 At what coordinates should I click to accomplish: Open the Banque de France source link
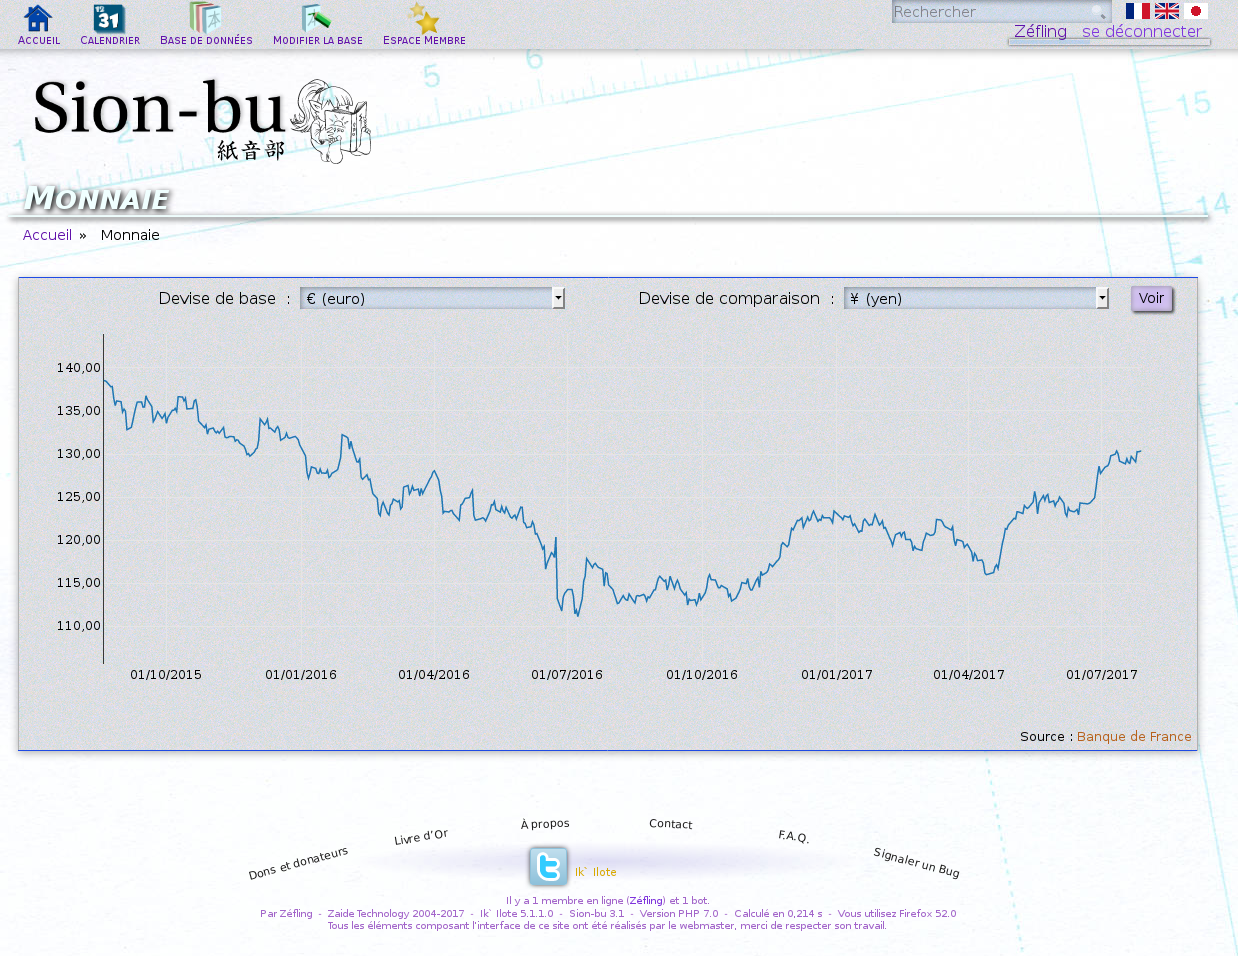tap(1134, 736)
